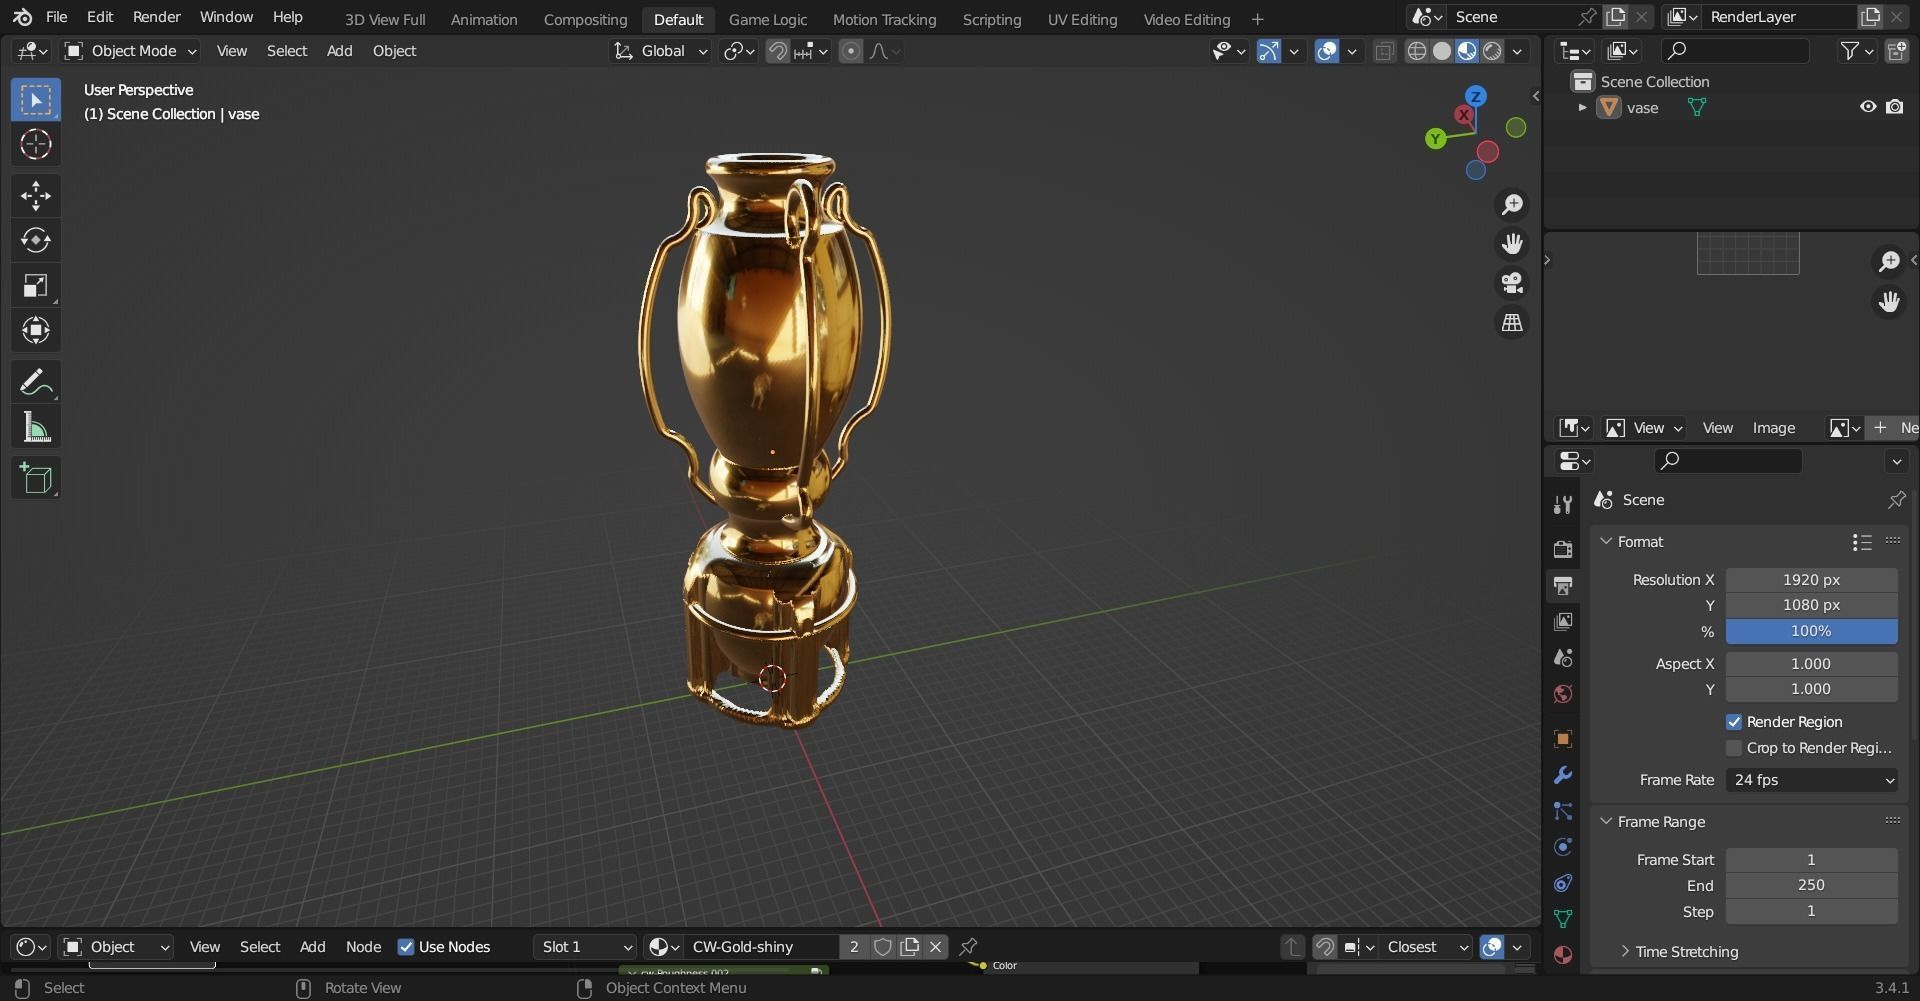Open the Physics properties tab
Viewport: 1920px width, 1001px height.
click(x=1563, y=847)
